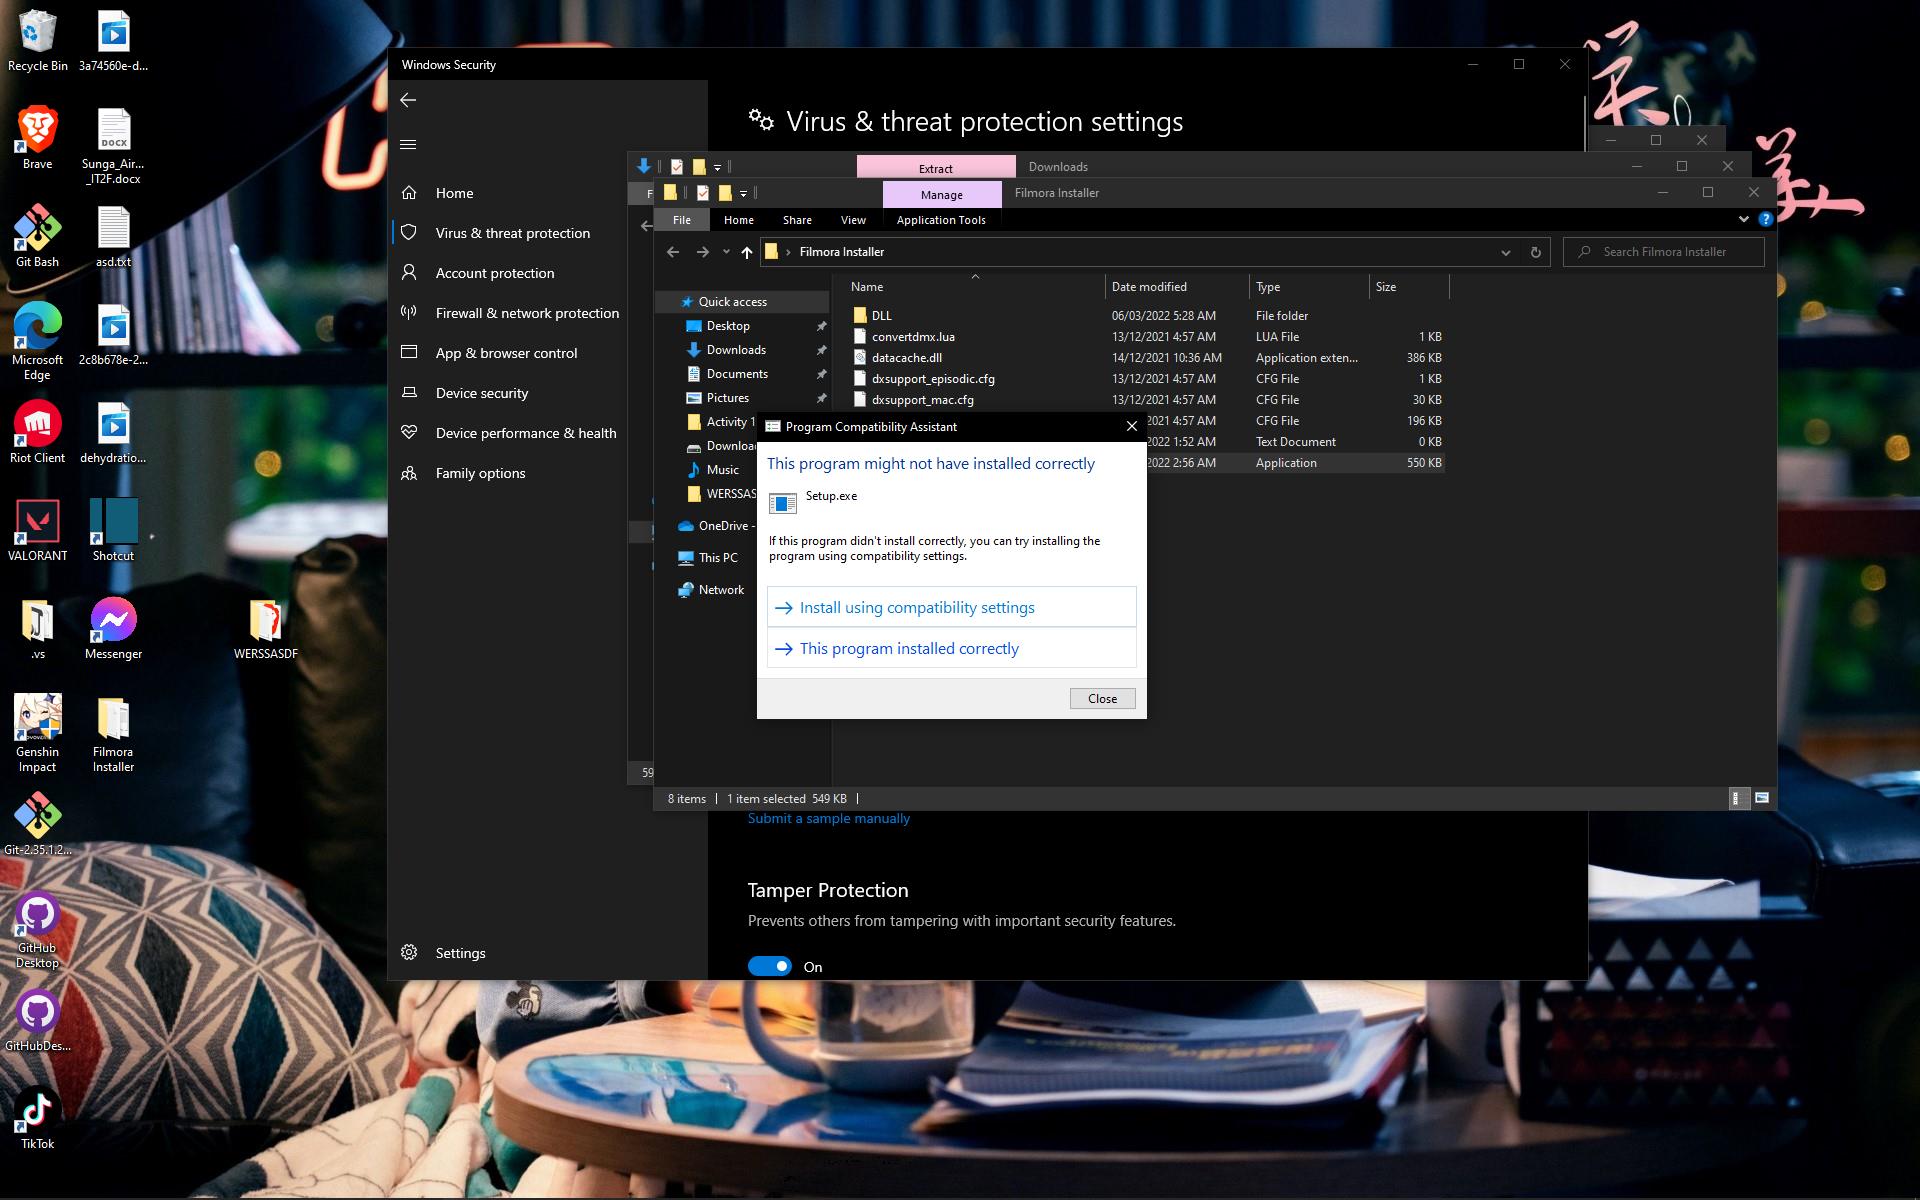Open the View ribbon tab
The width and height of the screenshot is (1920, 1200).
click(853, 220)
